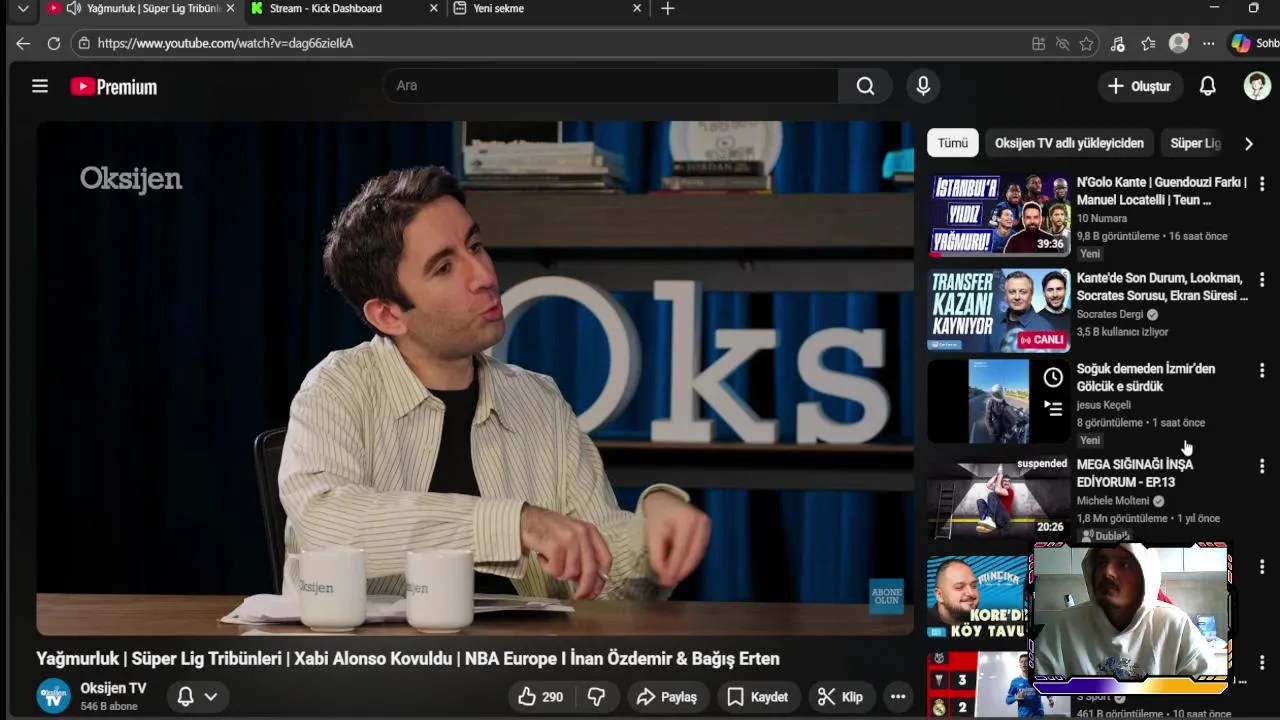The width and height of the screenshot is (1280, 720).
Task: Click the Michele Molteni channel name
Action: pyautogui.click(x=1113, y=501)
